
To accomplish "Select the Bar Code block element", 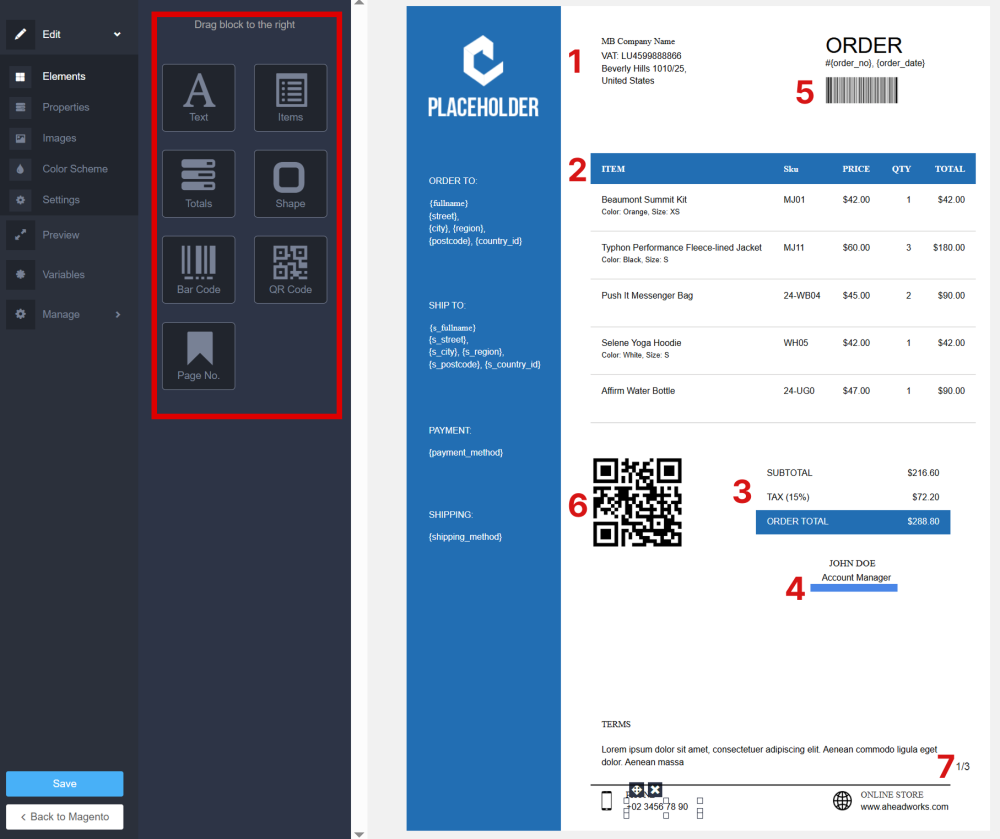I will point(198,270).
